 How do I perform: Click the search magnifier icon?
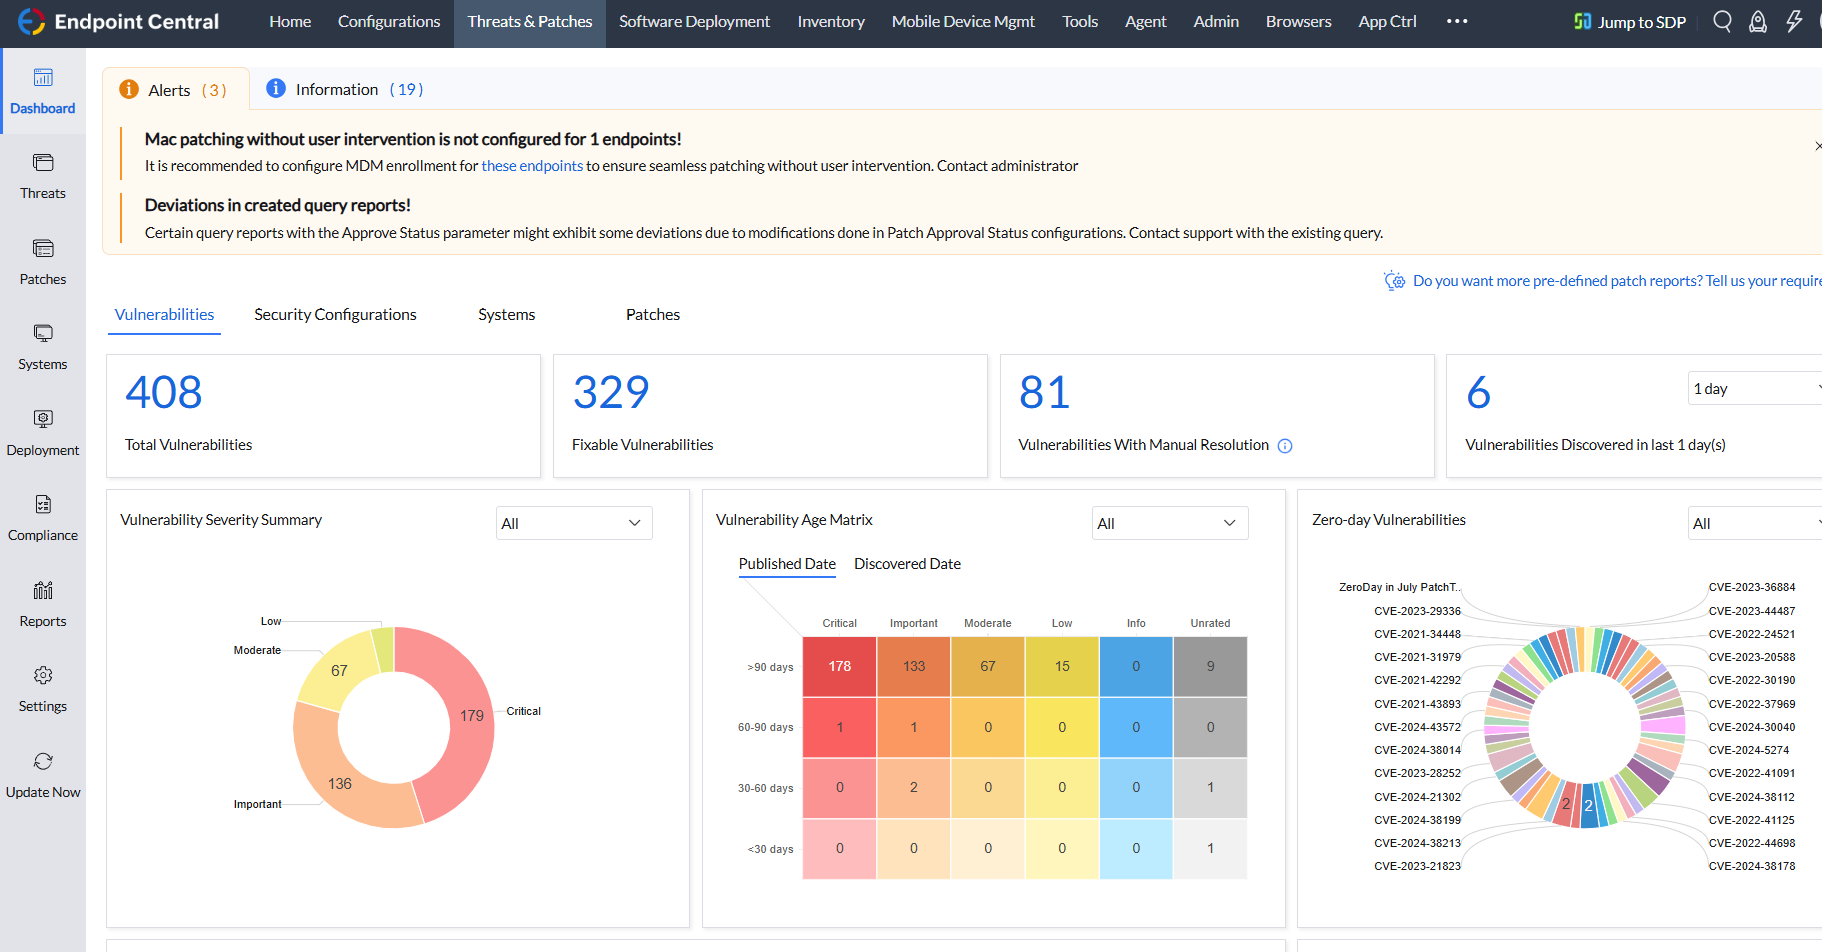(1722, 21)
